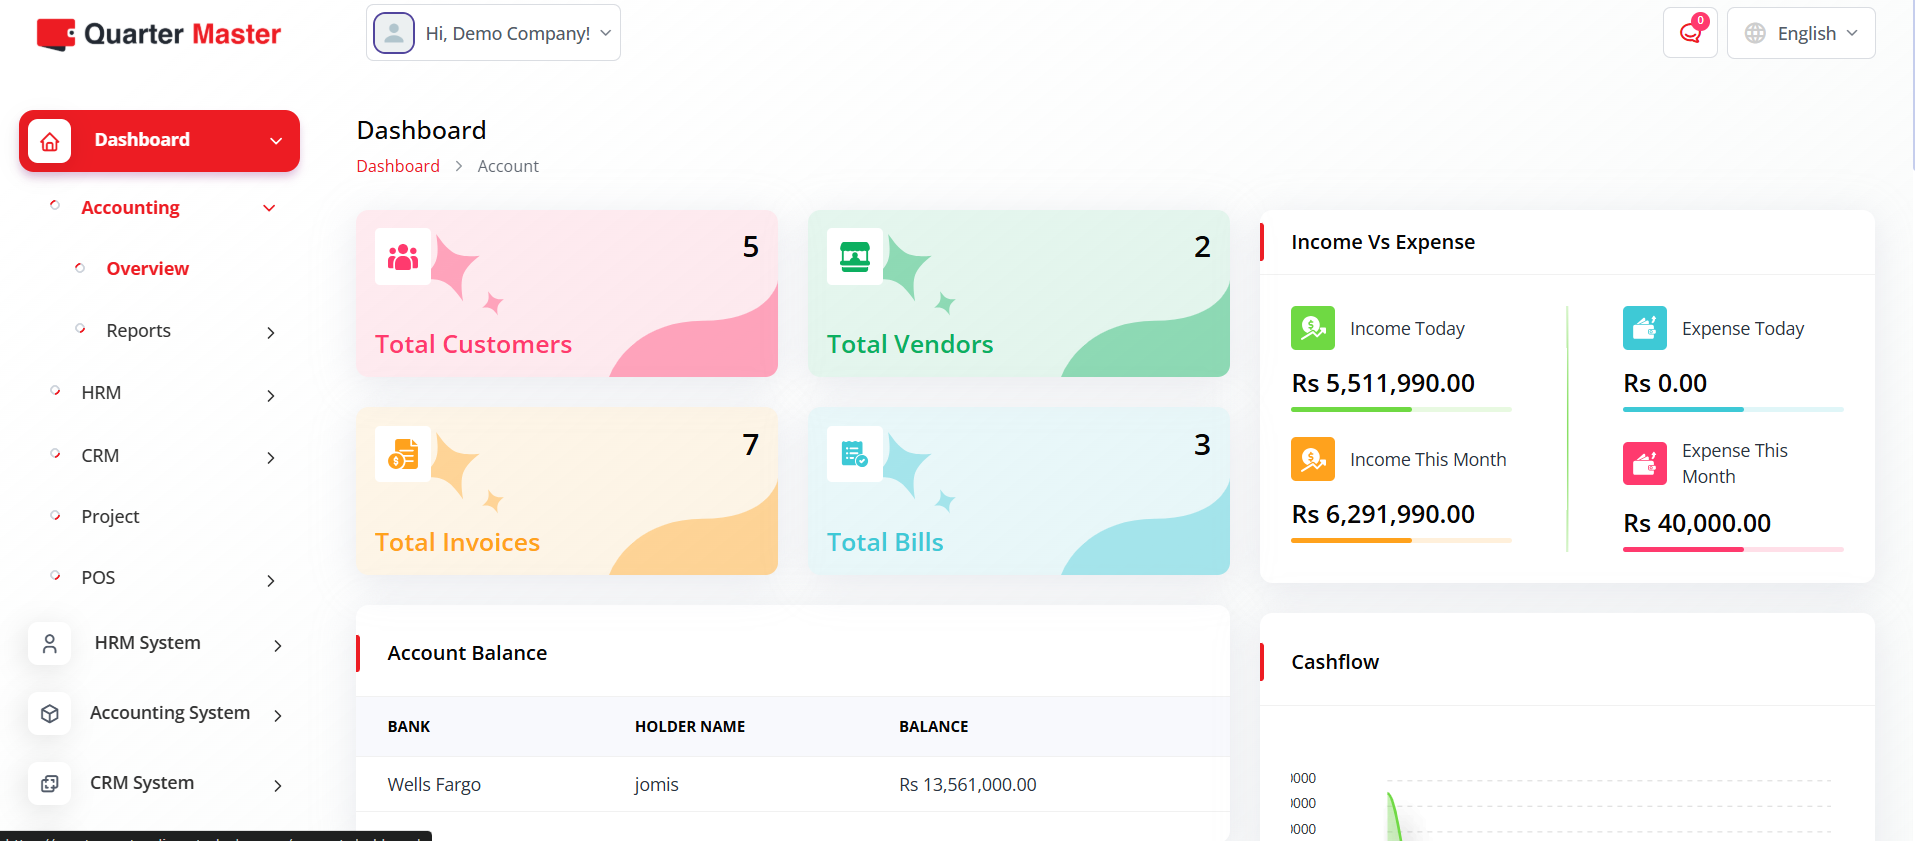Open the HRM System menu
The height and width of the screenshot is (841, 1915).
pyautogui.click(x=147, y=642)
